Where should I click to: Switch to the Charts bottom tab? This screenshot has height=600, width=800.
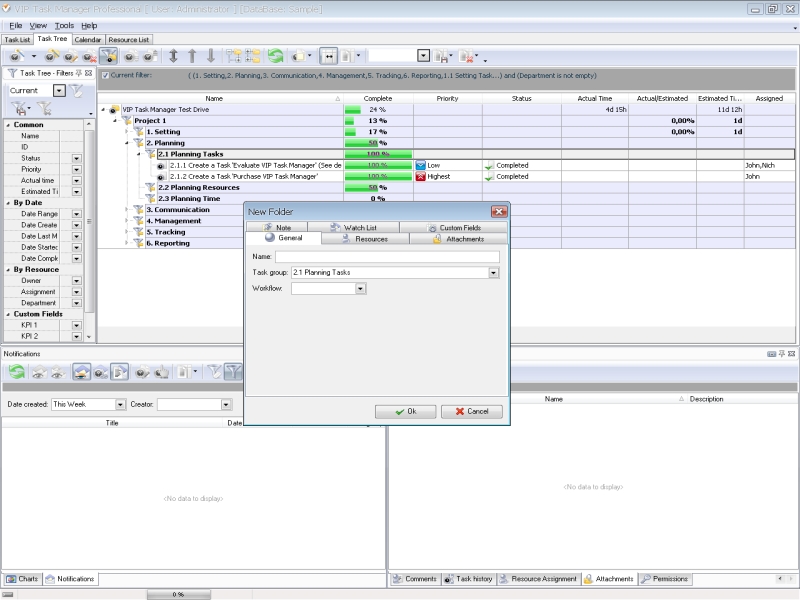tap(22, 579)
